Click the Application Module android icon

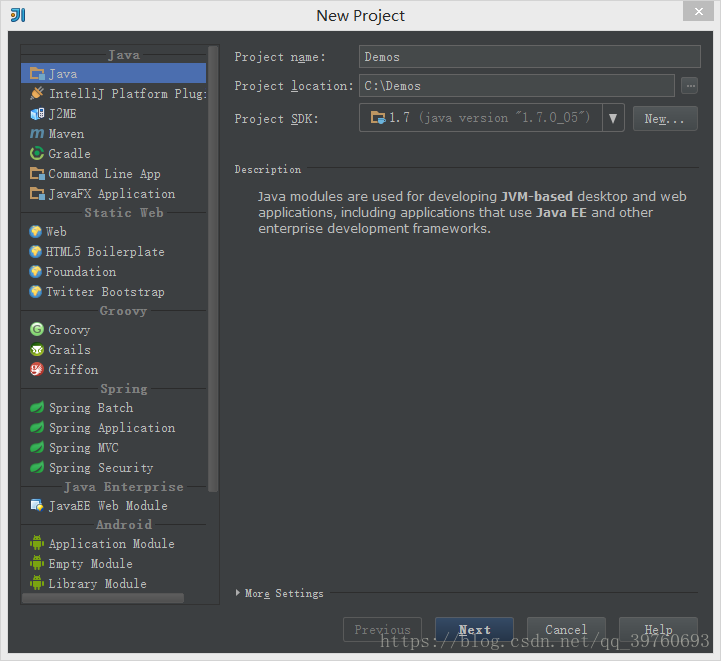[37, 543]
